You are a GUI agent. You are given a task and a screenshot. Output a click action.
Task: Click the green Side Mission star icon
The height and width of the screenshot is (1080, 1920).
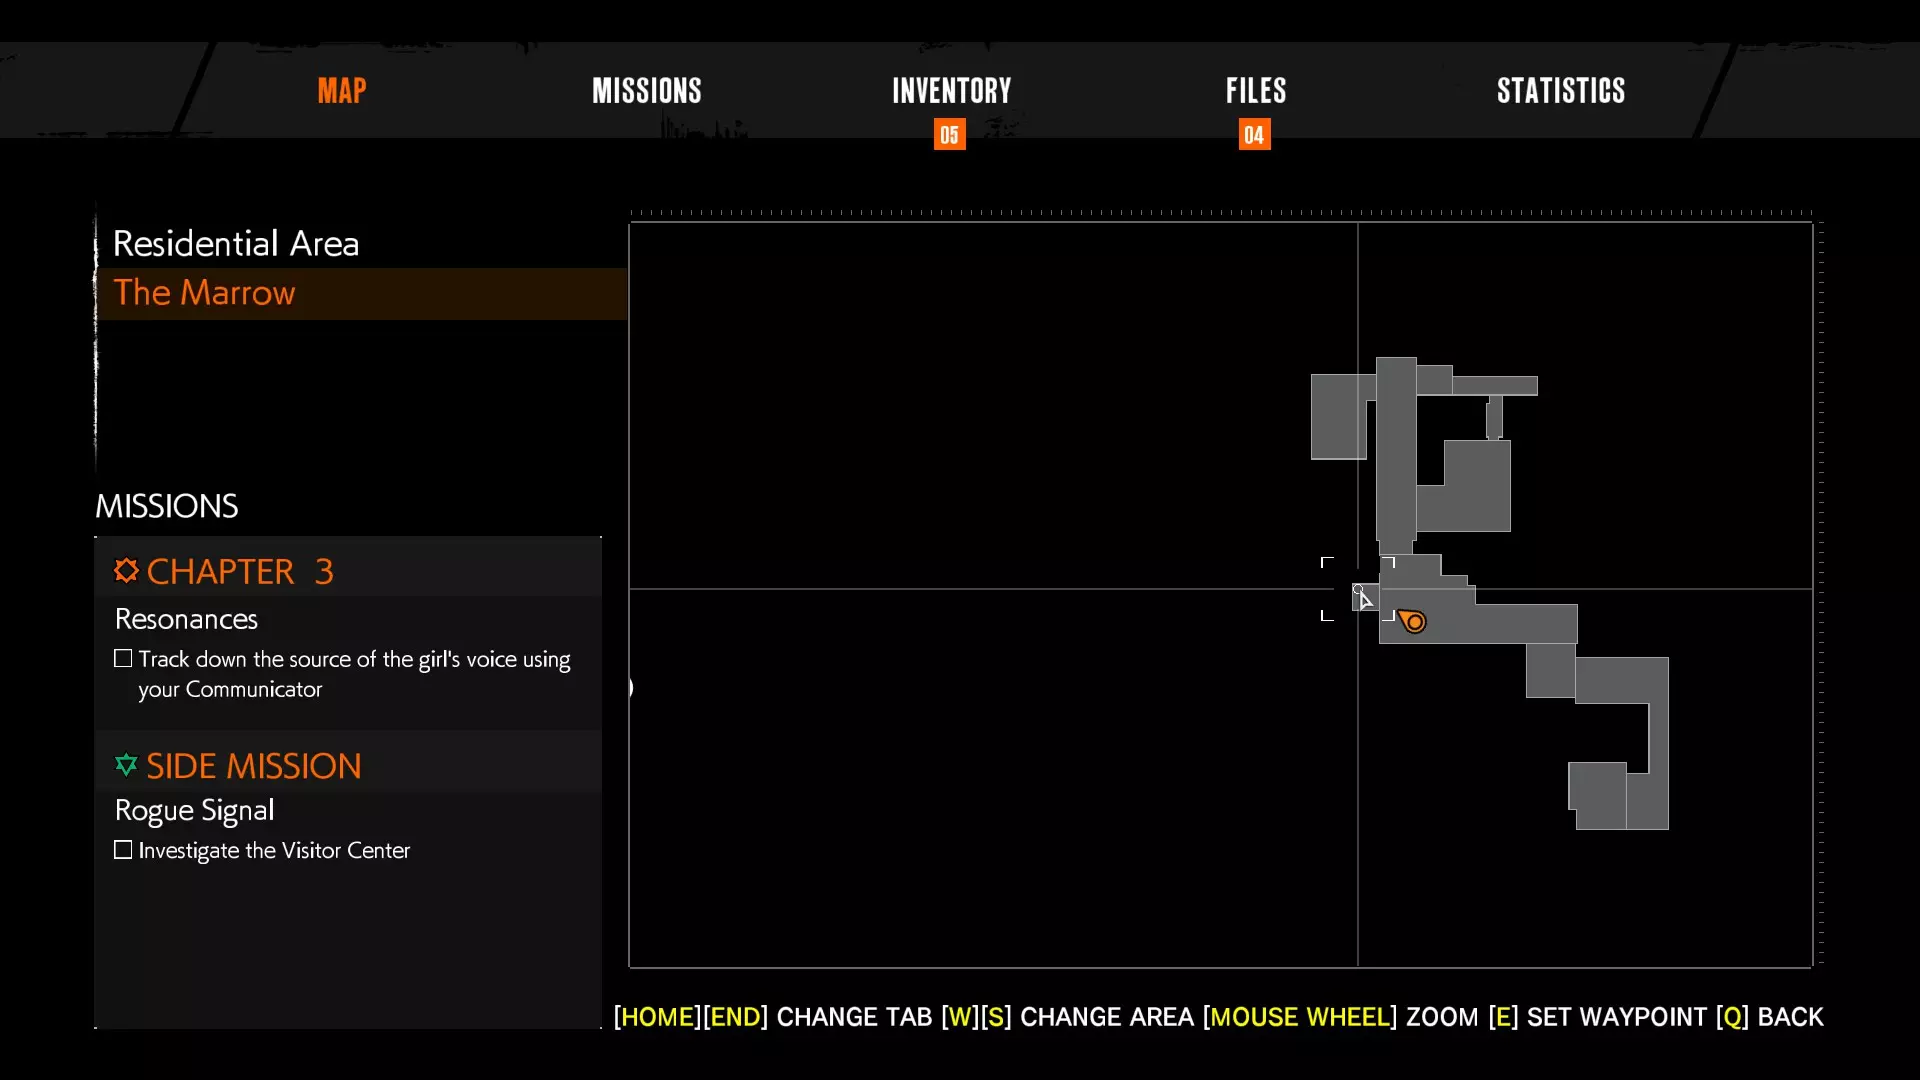(126, 766)
